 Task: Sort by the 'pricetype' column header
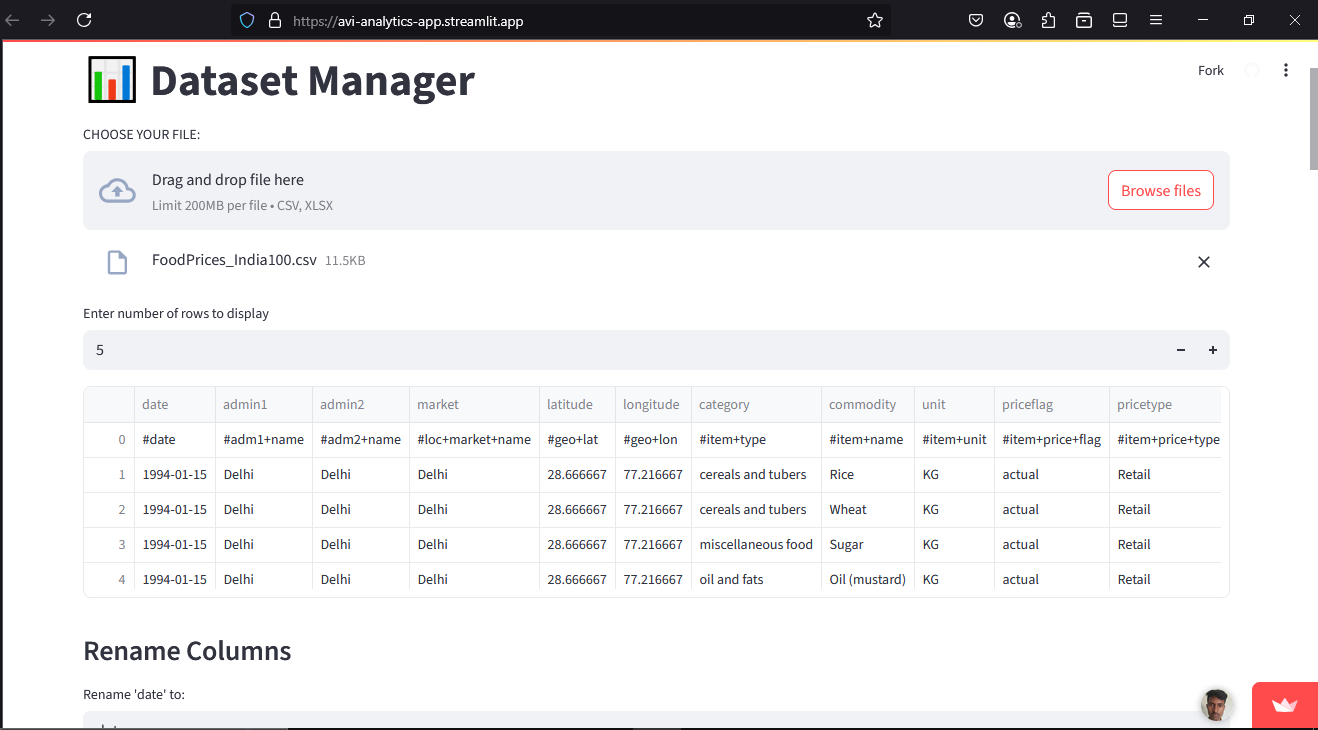[1165, 405]
